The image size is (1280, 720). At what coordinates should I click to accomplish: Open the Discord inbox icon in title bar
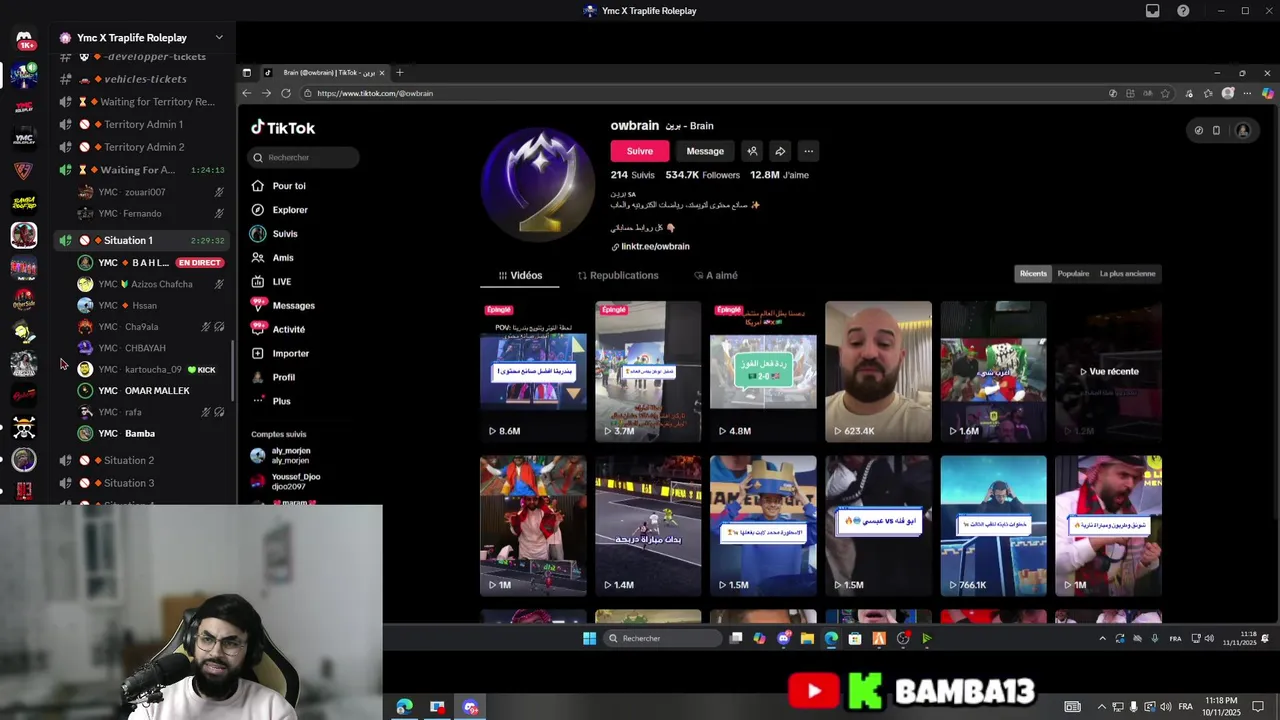coord(1153,11)
